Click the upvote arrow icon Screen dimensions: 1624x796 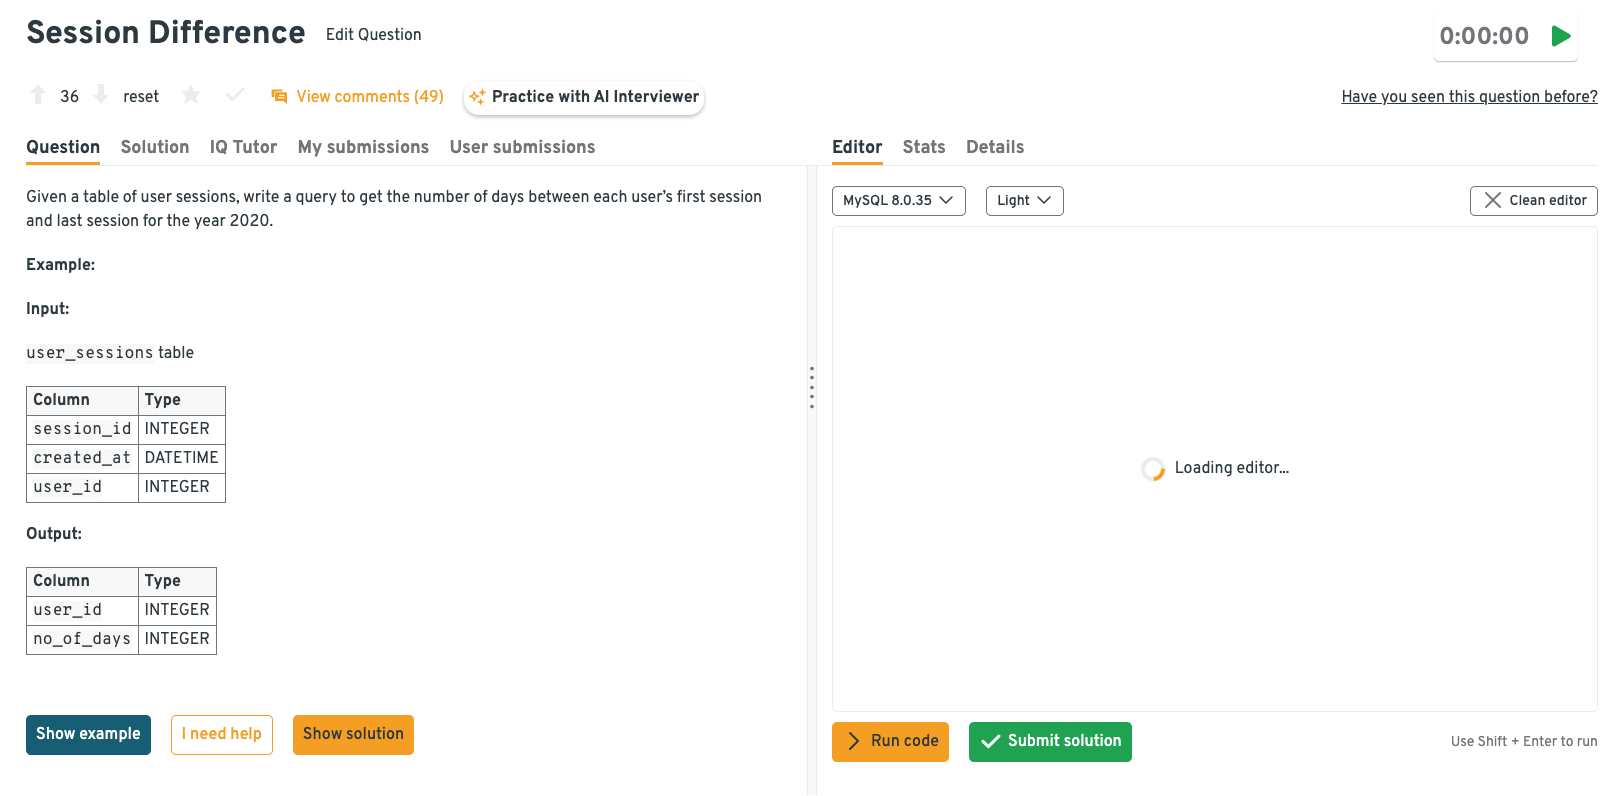coord(38,95)
